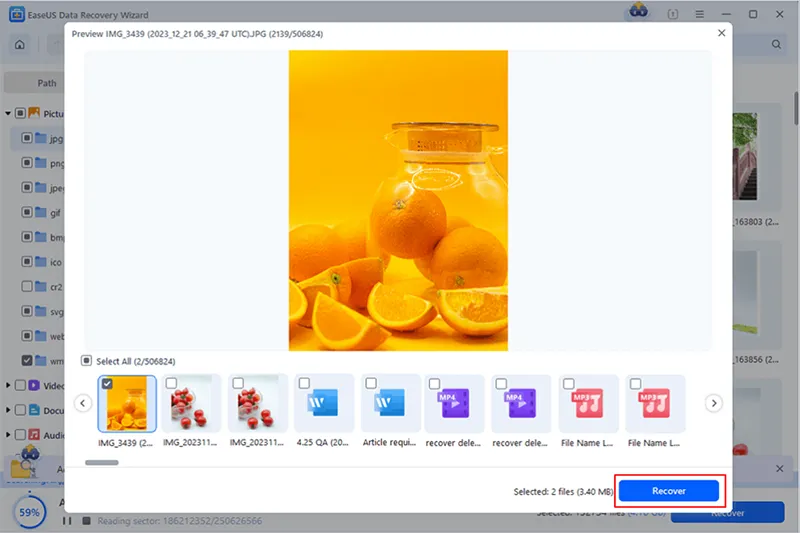Check the 4.25 QA document checkbox
Viewport: 800px width, 533px height.
304,383
